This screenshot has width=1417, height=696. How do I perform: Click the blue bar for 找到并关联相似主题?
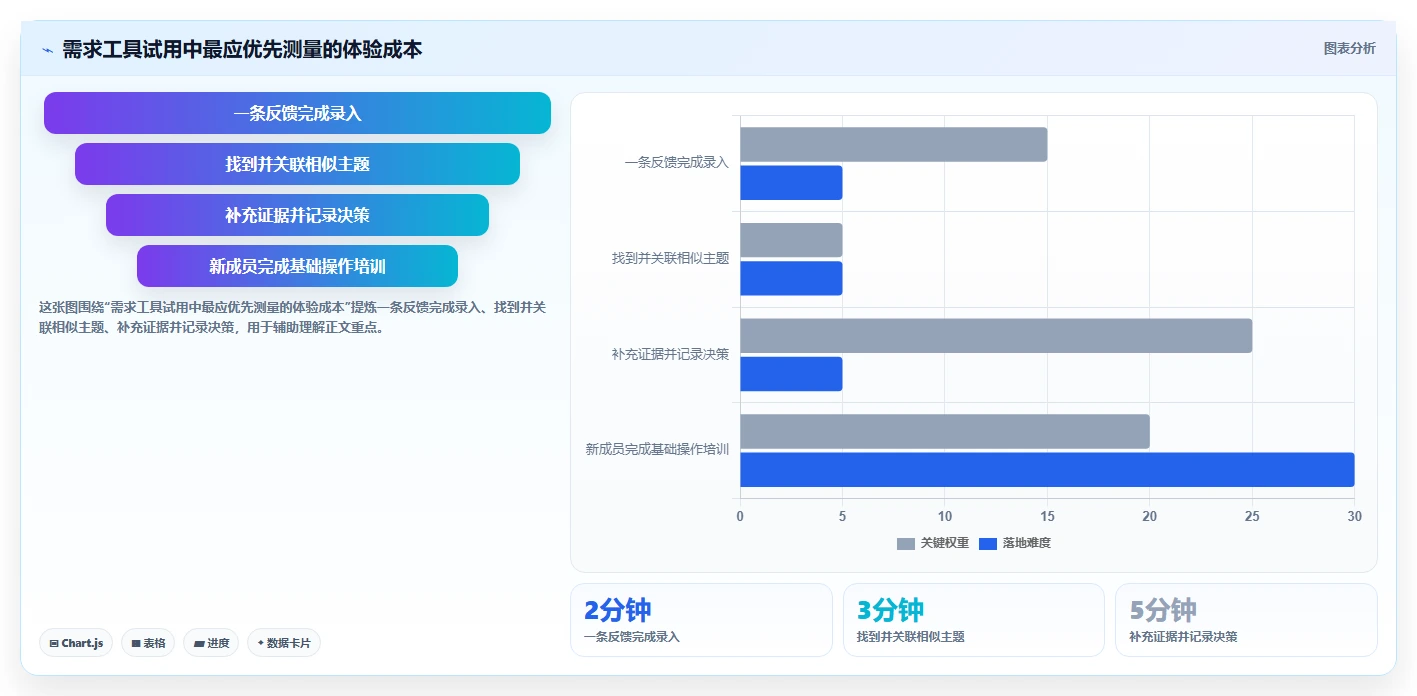(x=791, y=278)
